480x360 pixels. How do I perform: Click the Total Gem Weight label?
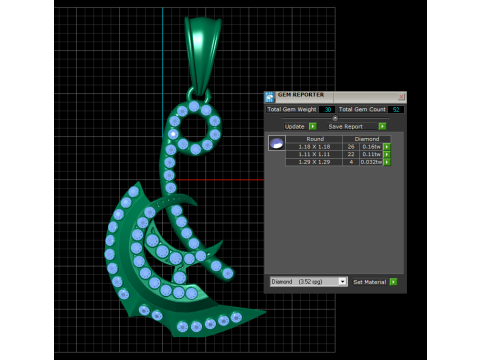point(292,109)
